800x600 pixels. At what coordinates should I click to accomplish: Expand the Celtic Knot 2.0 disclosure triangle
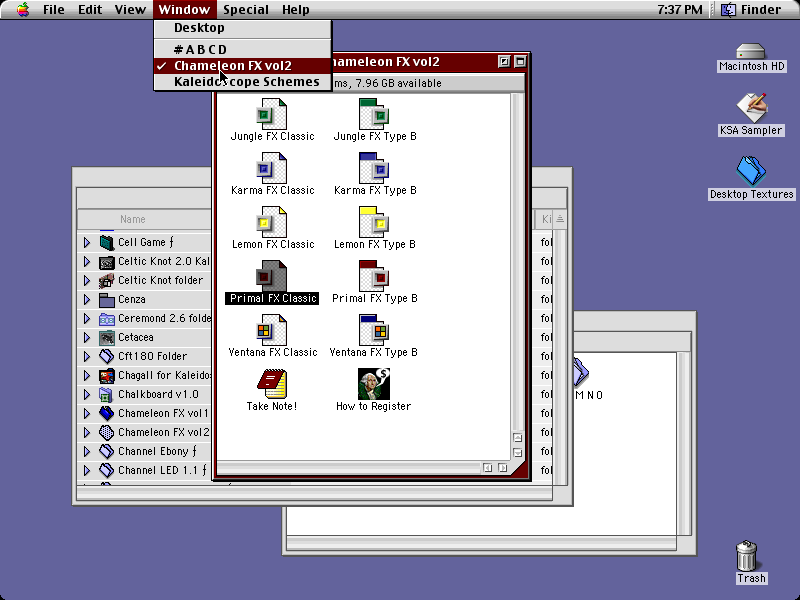pyautogui.click(x=87, y=262)
